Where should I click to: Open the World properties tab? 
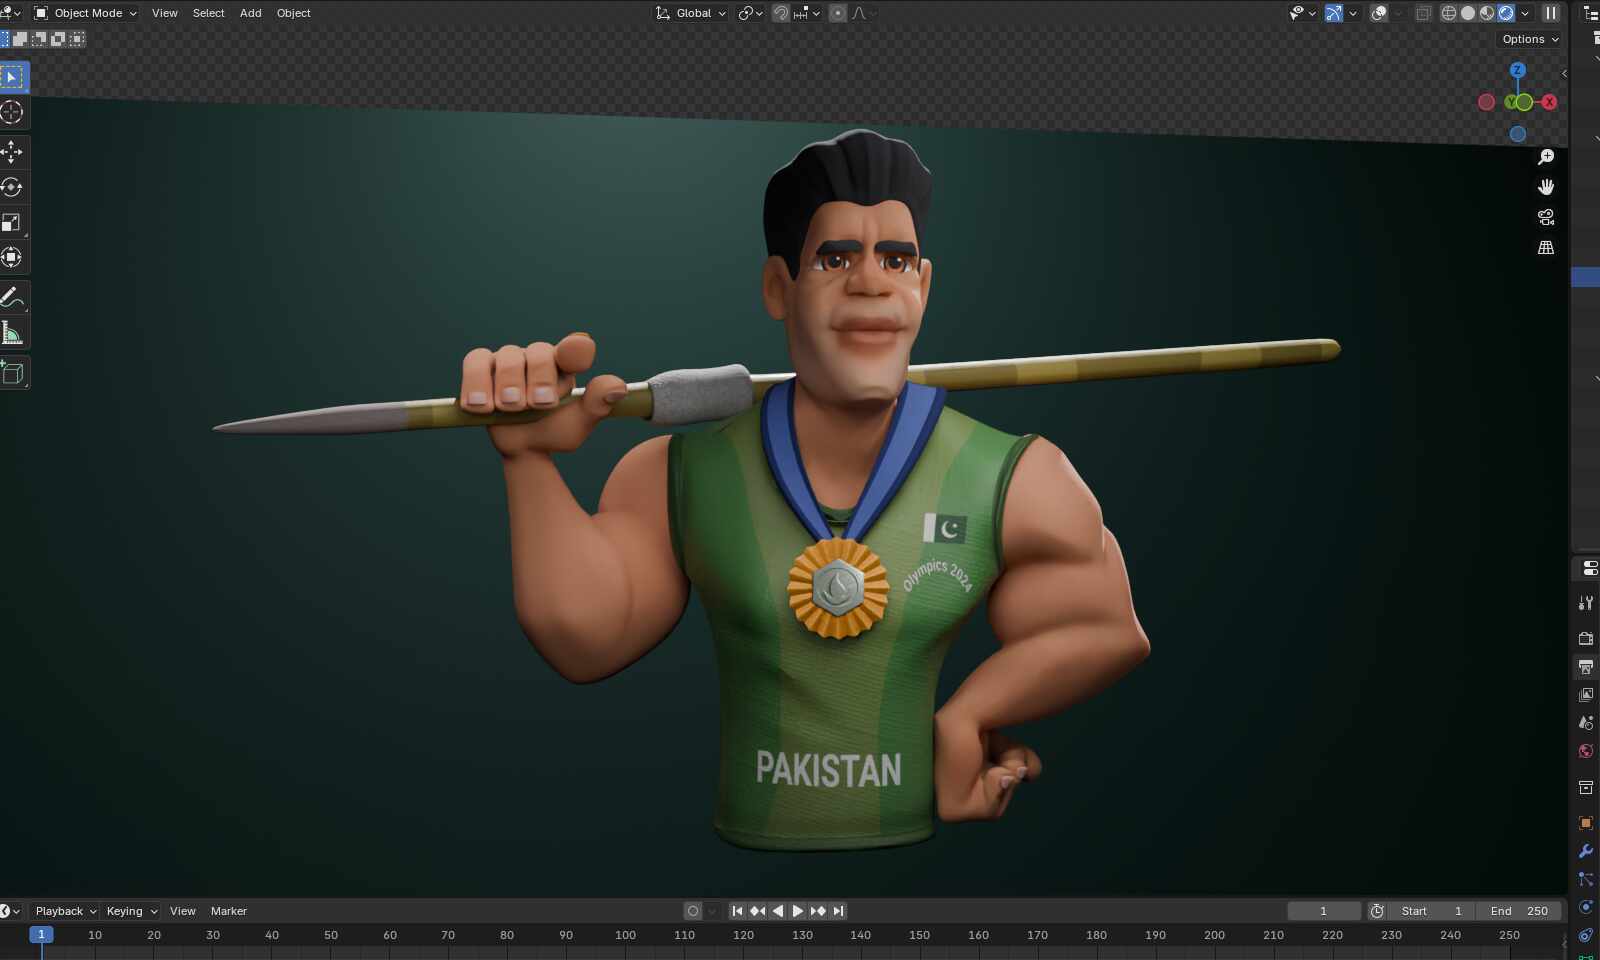1586,751
